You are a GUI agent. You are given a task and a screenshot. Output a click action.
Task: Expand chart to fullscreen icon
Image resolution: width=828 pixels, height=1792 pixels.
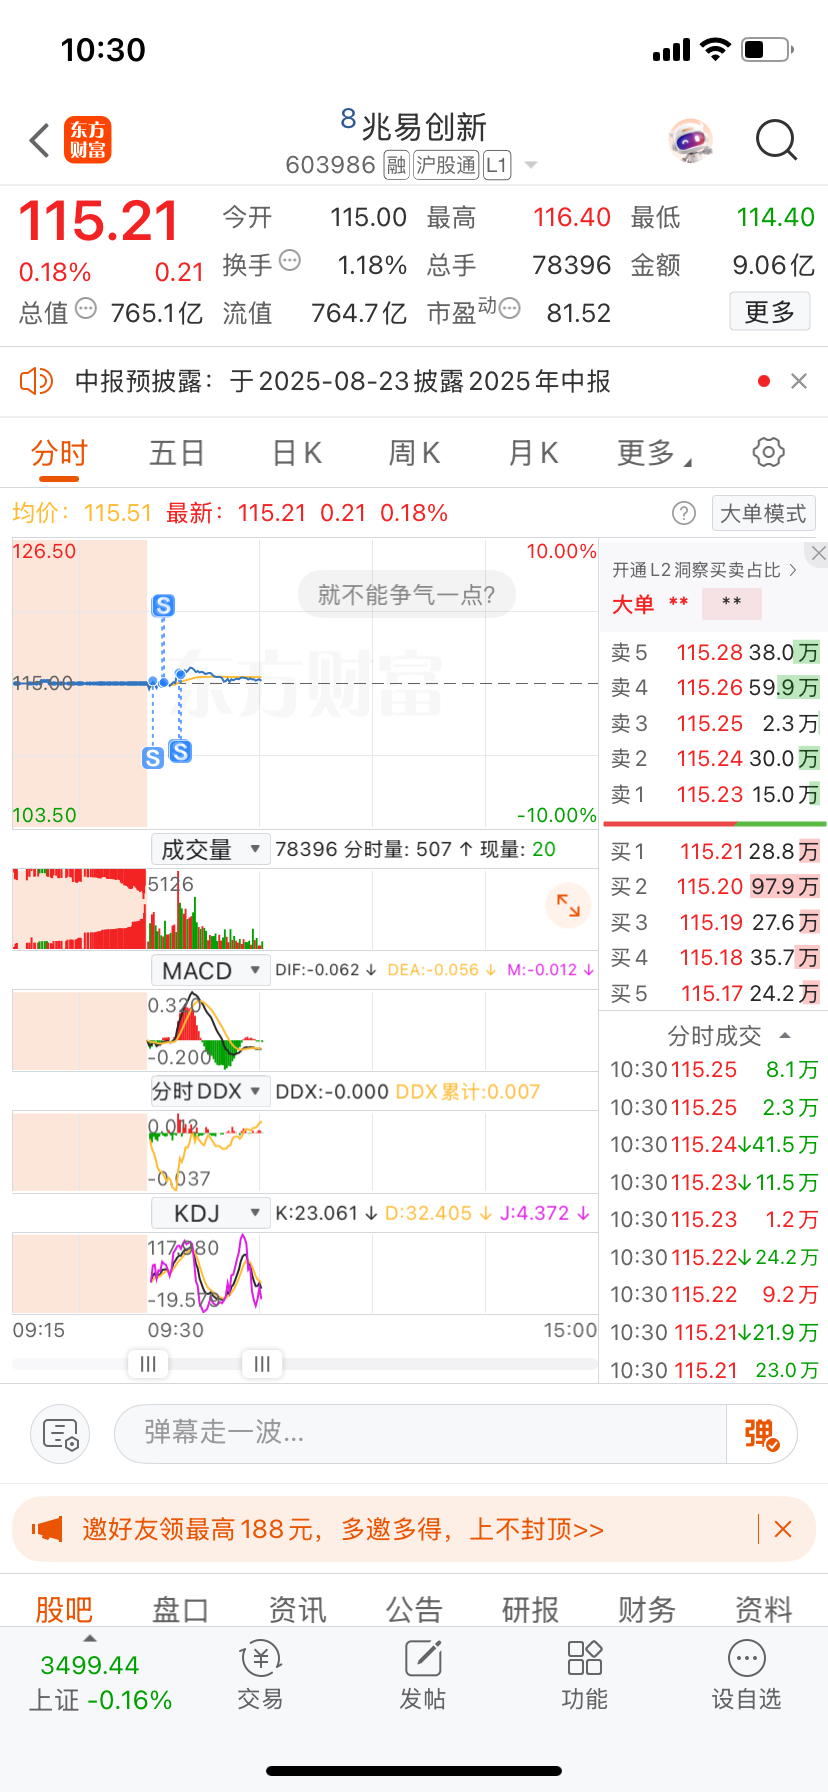coord(568,905)
